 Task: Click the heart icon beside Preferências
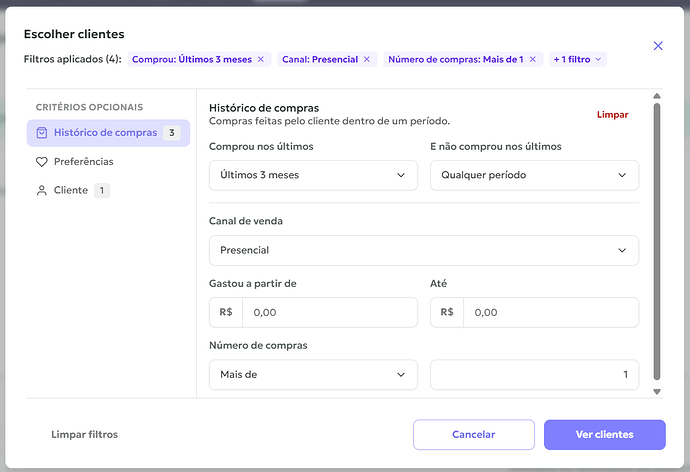42,162
